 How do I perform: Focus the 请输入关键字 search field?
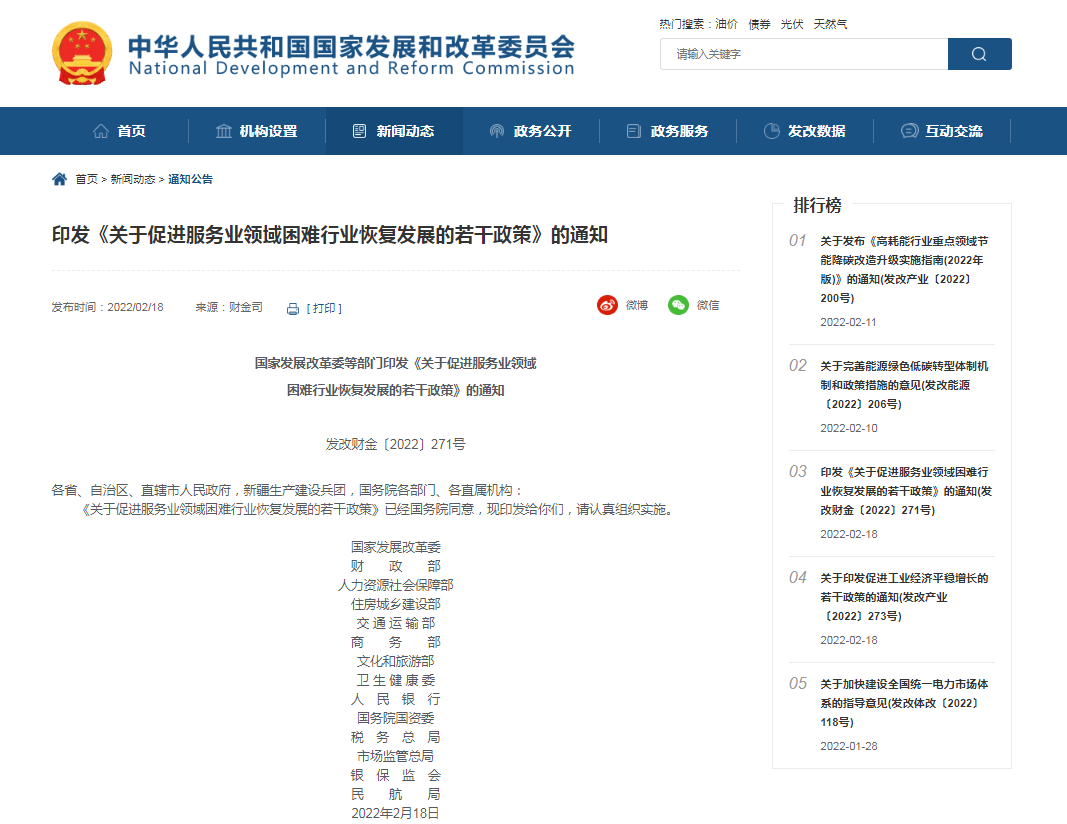pyautogui.click(x=804, y=54)
